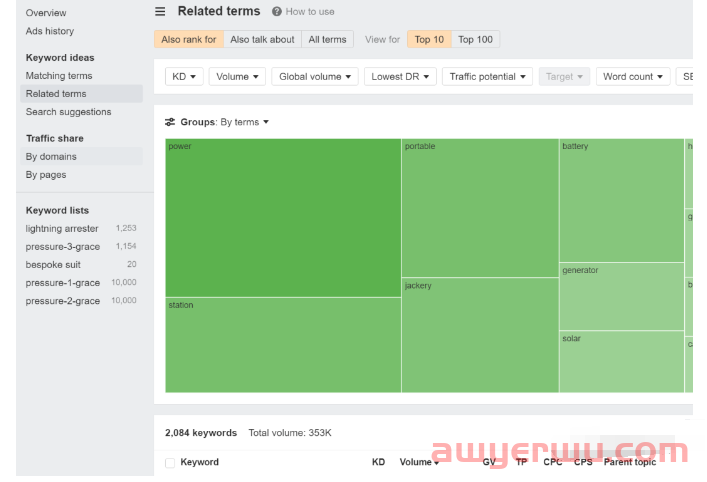Screen dimensions: 707x482
Task: Open the Target filter dropdown
Action: point(564,77)
